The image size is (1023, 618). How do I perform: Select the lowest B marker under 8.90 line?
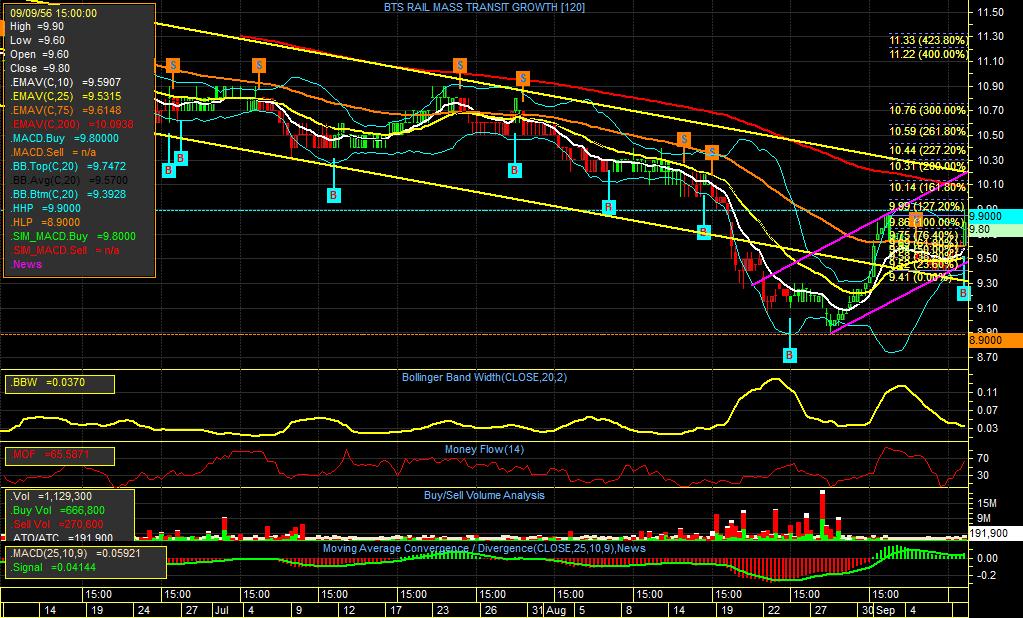pos(790,355)
